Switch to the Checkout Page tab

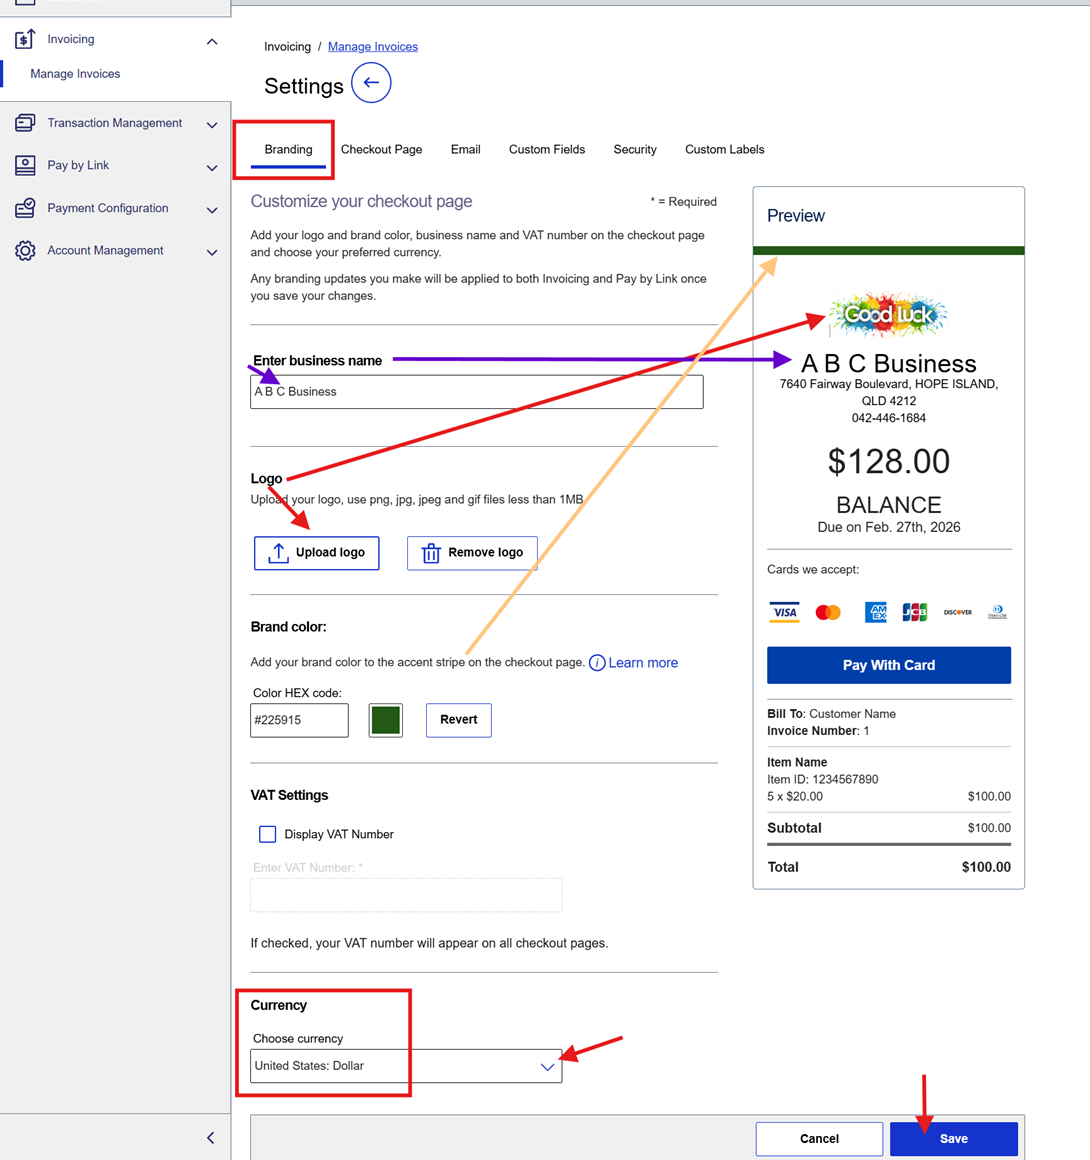pos(381,150)
